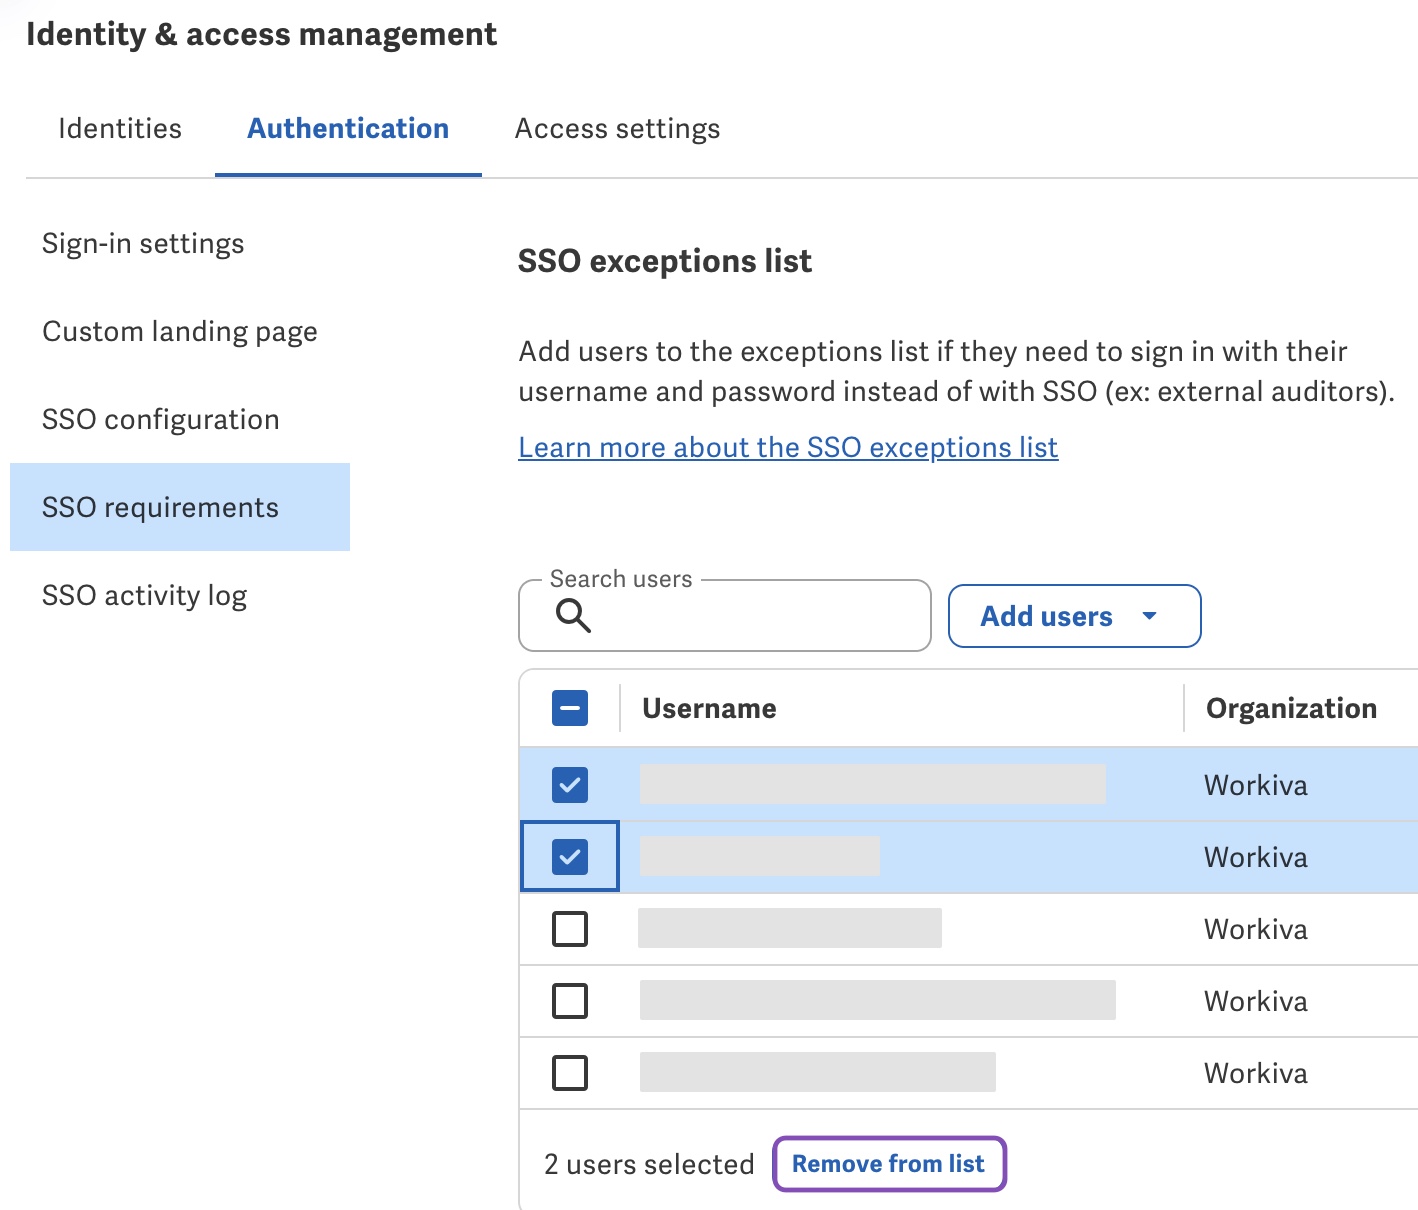This screenshot has width=1418, height=1210.
Task: Check the fourth row user checkbox
Action: (x=570, y=1001)
